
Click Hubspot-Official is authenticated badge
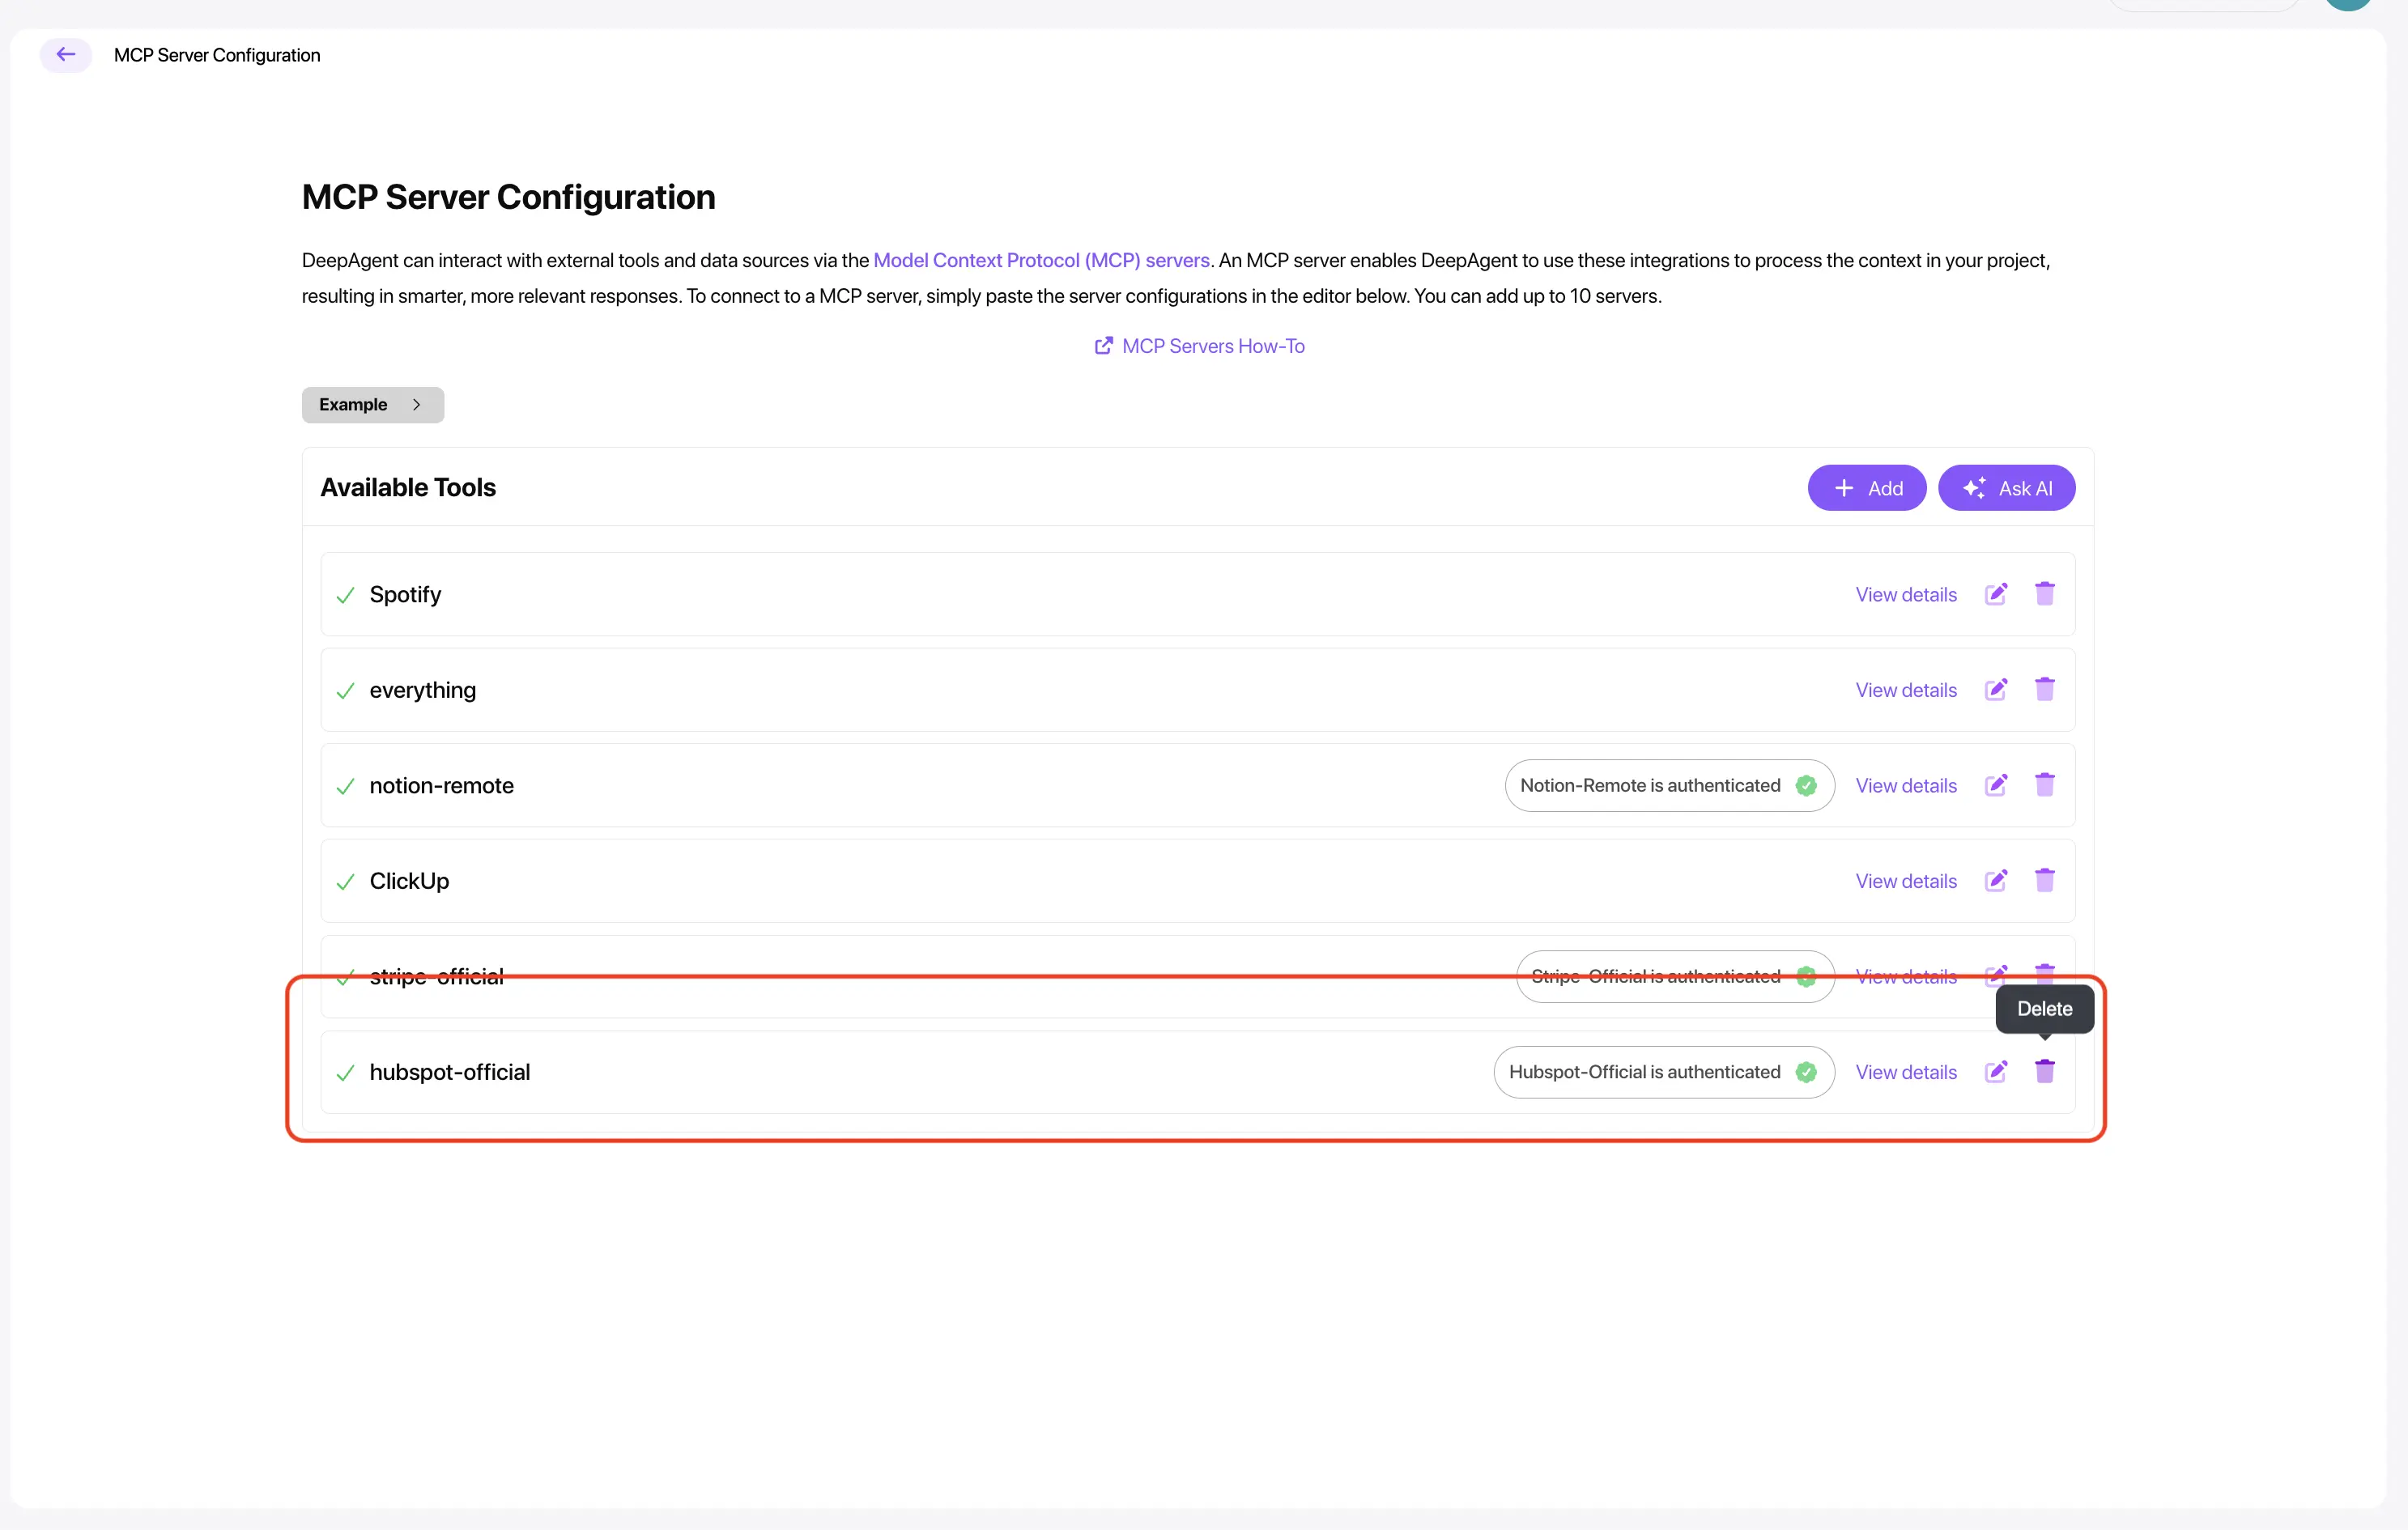point(1662,1072)
